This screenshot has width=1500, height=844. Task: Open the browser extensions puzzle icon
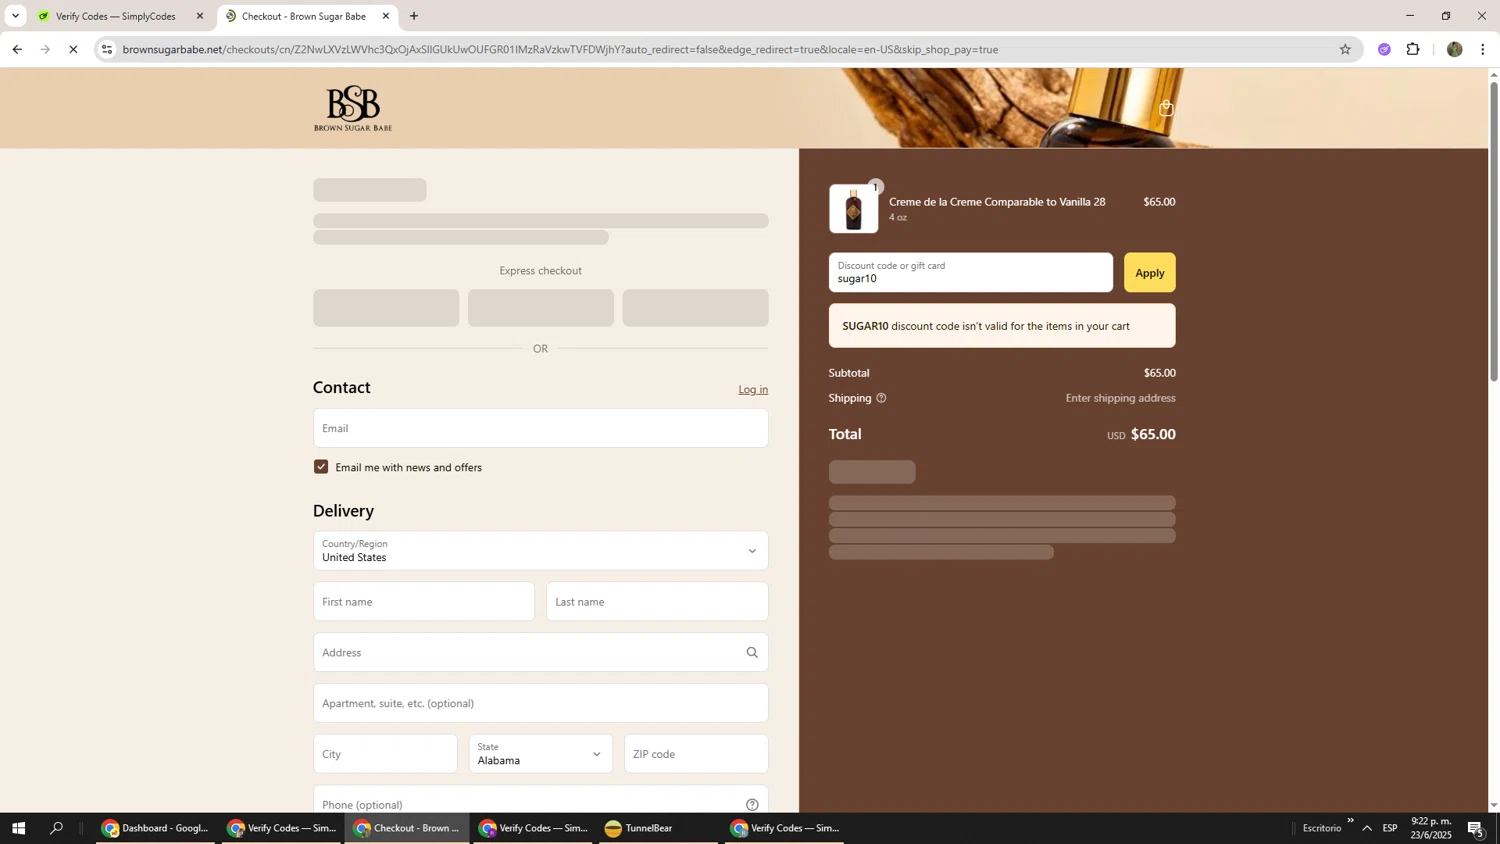[1413, 49]
